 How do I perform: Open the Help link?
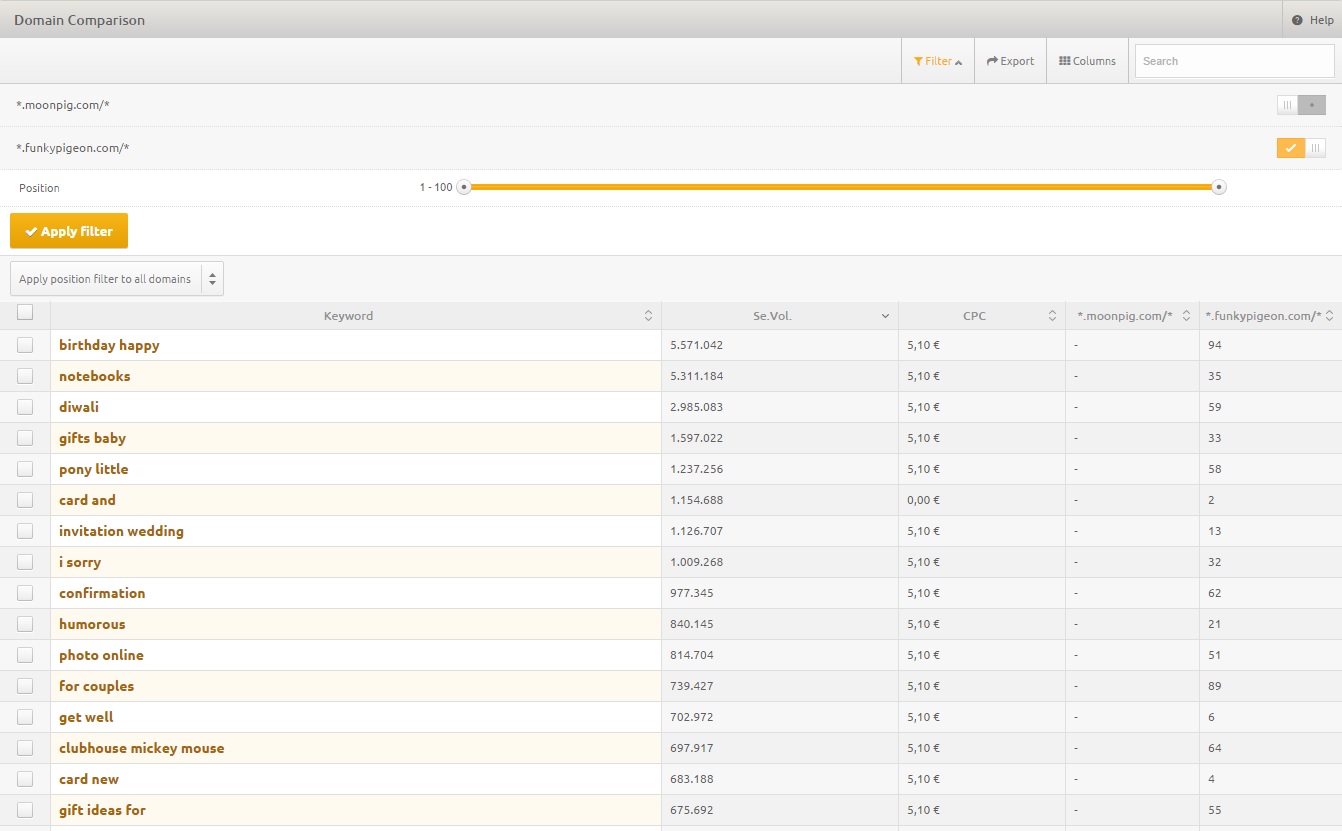click(1312, 20)
